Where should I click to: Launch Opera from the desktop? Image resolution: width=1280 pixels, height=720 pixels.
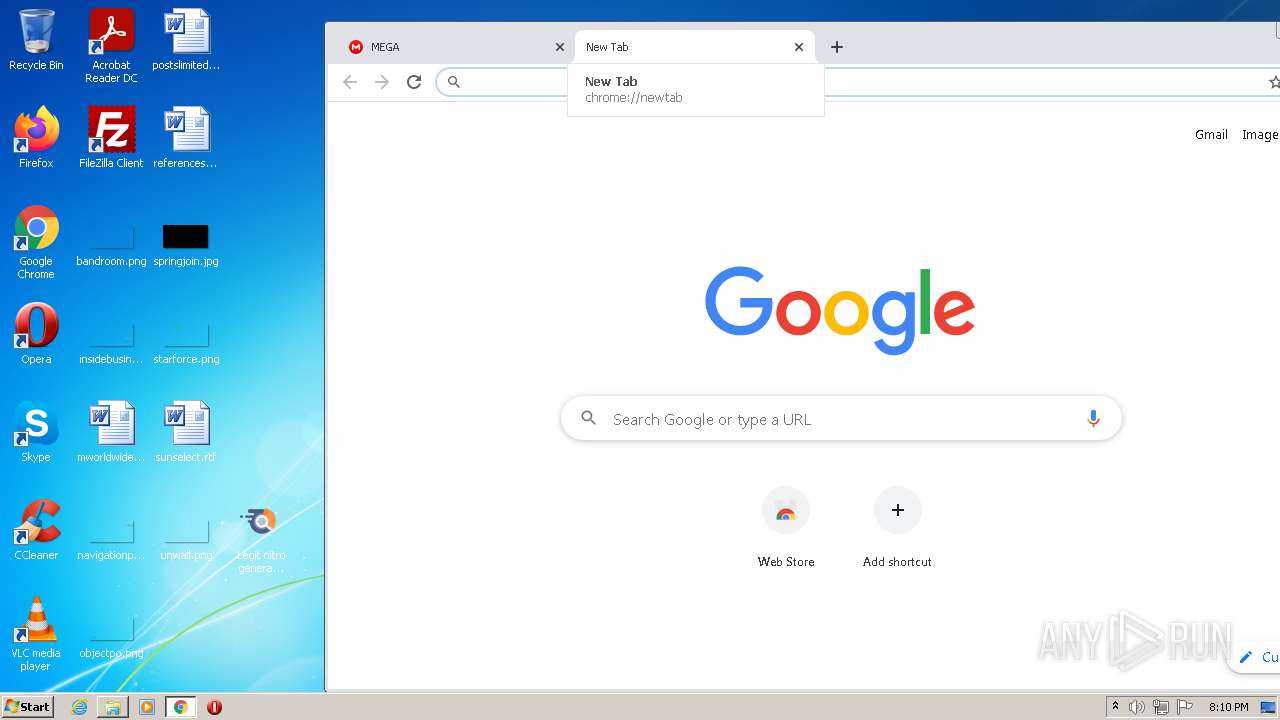(36, 334)
